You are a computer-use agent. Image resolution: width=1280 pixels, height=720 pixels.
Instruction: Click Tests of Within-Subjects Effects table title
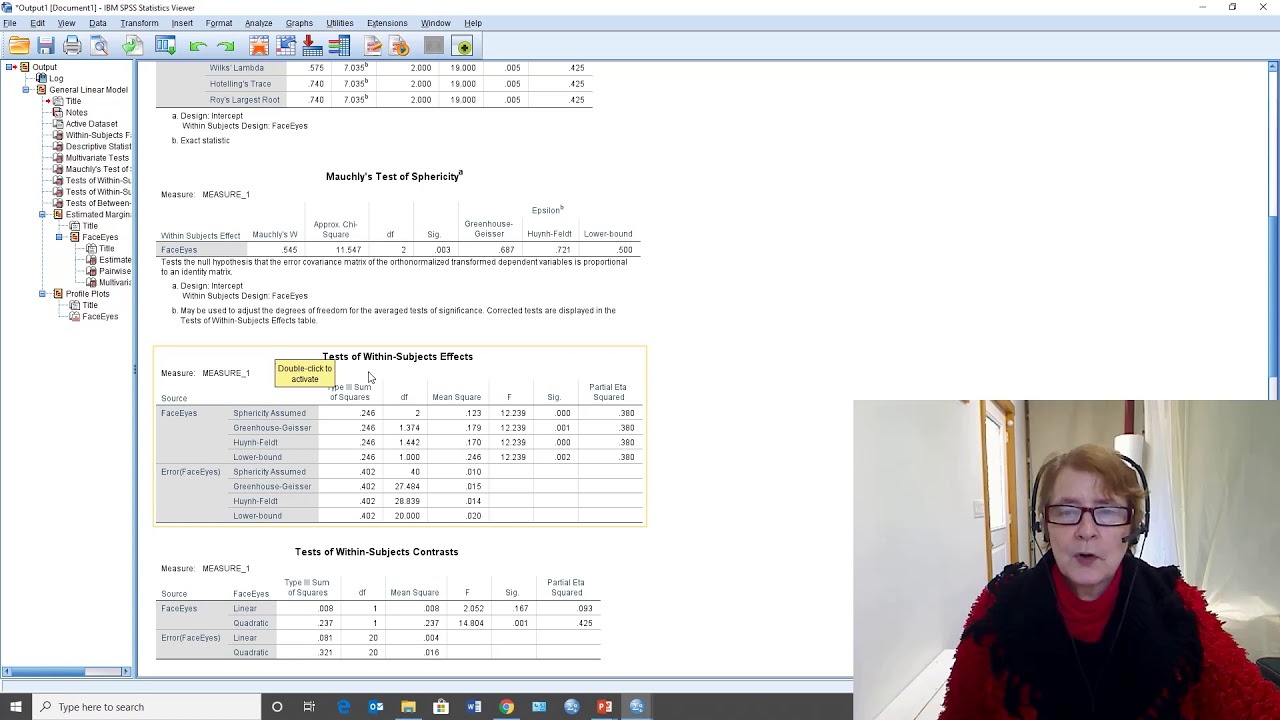pyautogui.click(x=397, y=357)
